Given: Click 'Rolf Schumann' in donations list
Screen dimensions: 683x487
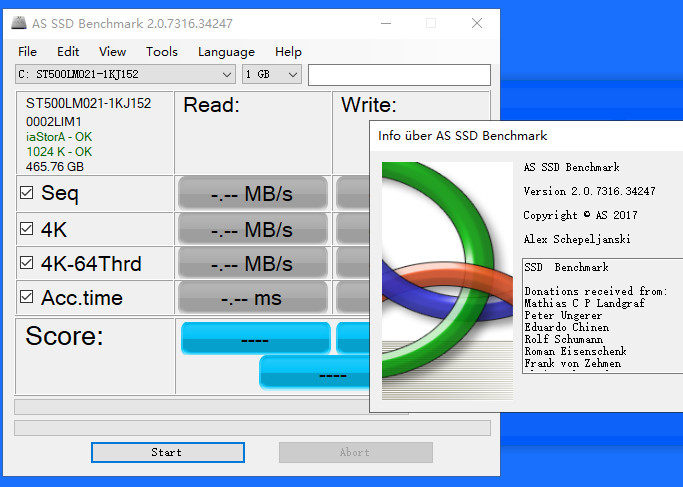Looking at the screenshot, I should [564, 339].
